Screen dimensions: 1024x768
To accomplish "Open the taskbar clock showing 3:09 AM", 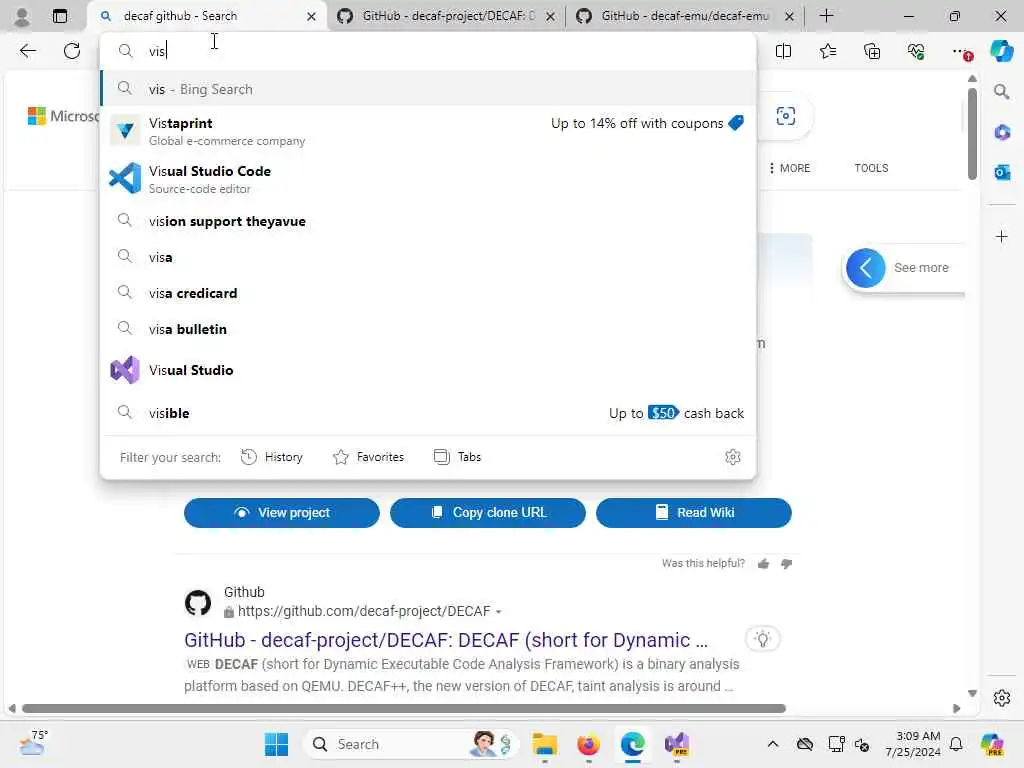I will coord(913,744).
